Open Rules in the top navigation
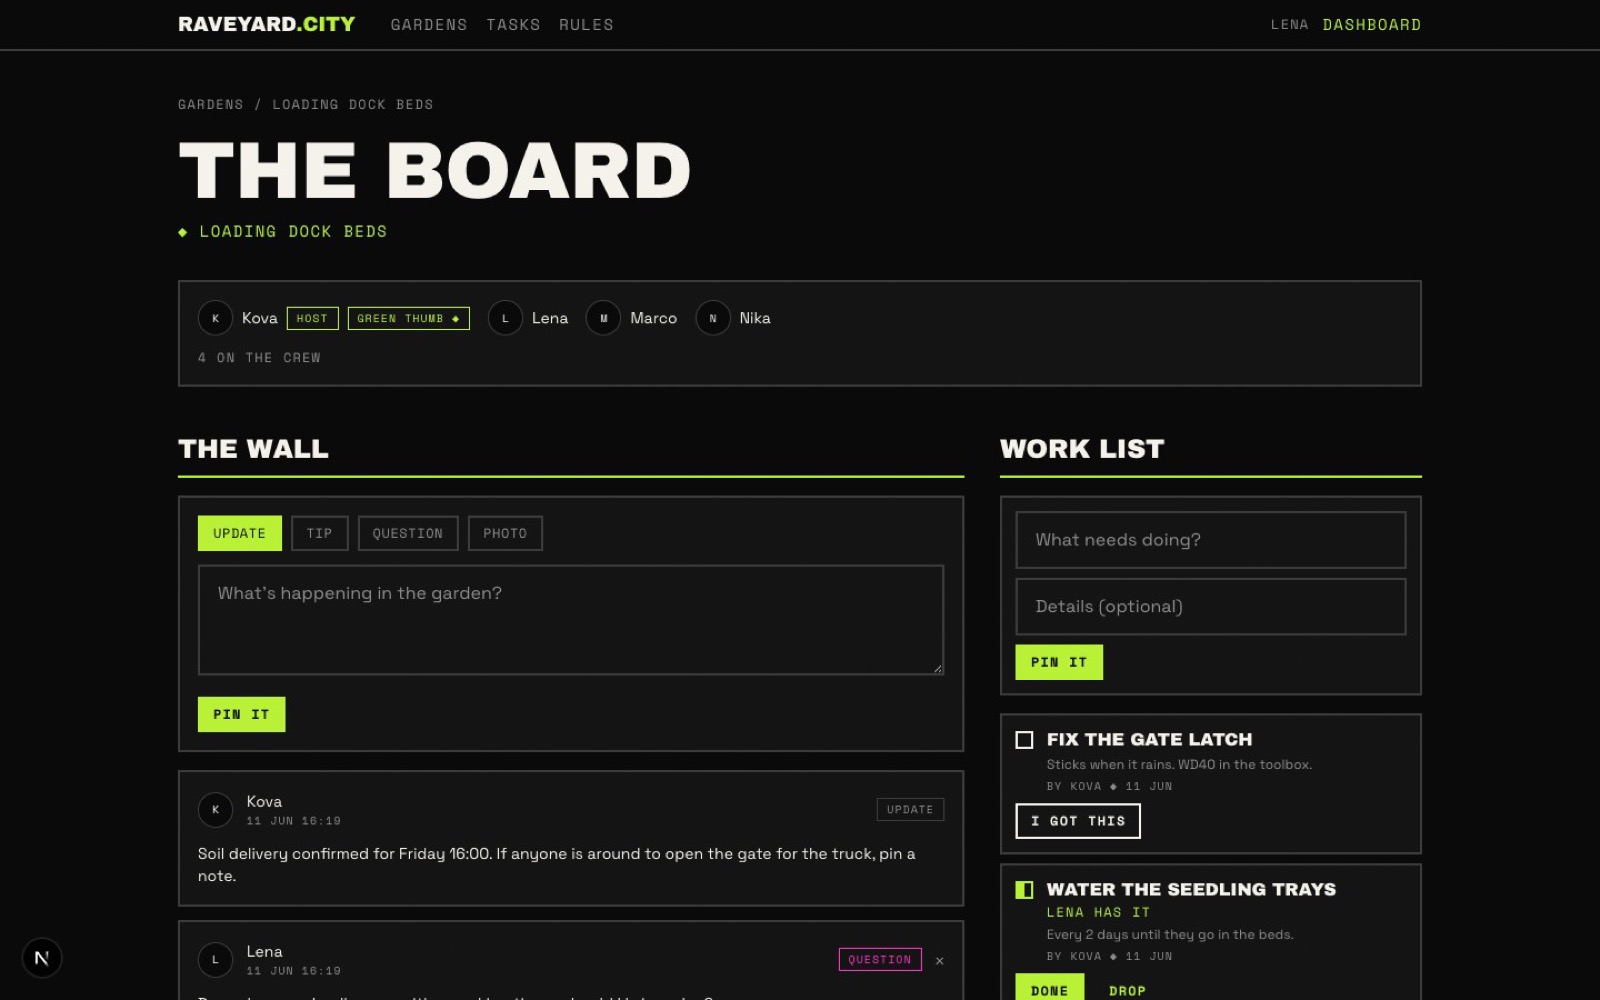The height and width of the screenshot is (1000, 1600). pos(586,25)
